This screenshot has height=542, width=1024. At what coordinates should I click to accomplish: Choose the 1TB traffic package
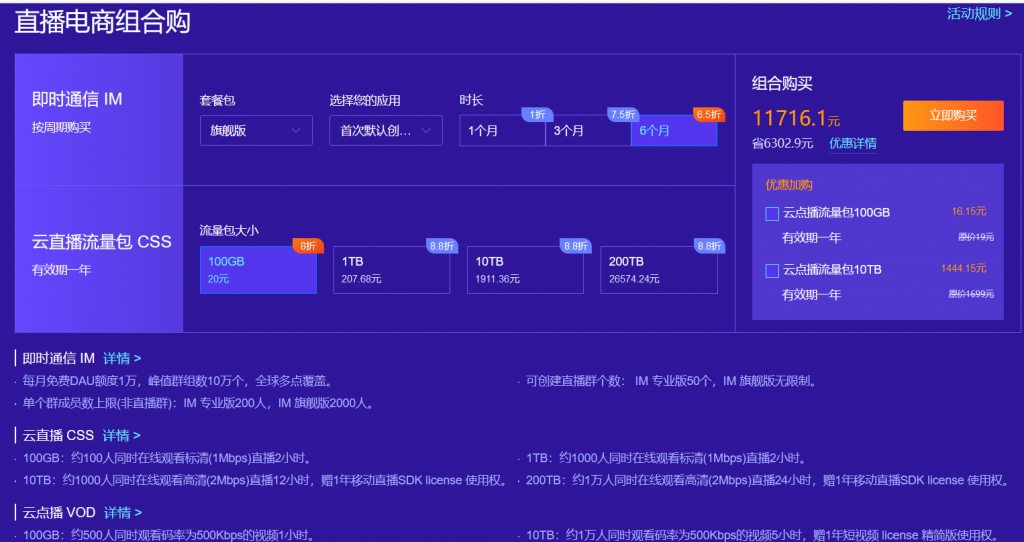(391, 270)
